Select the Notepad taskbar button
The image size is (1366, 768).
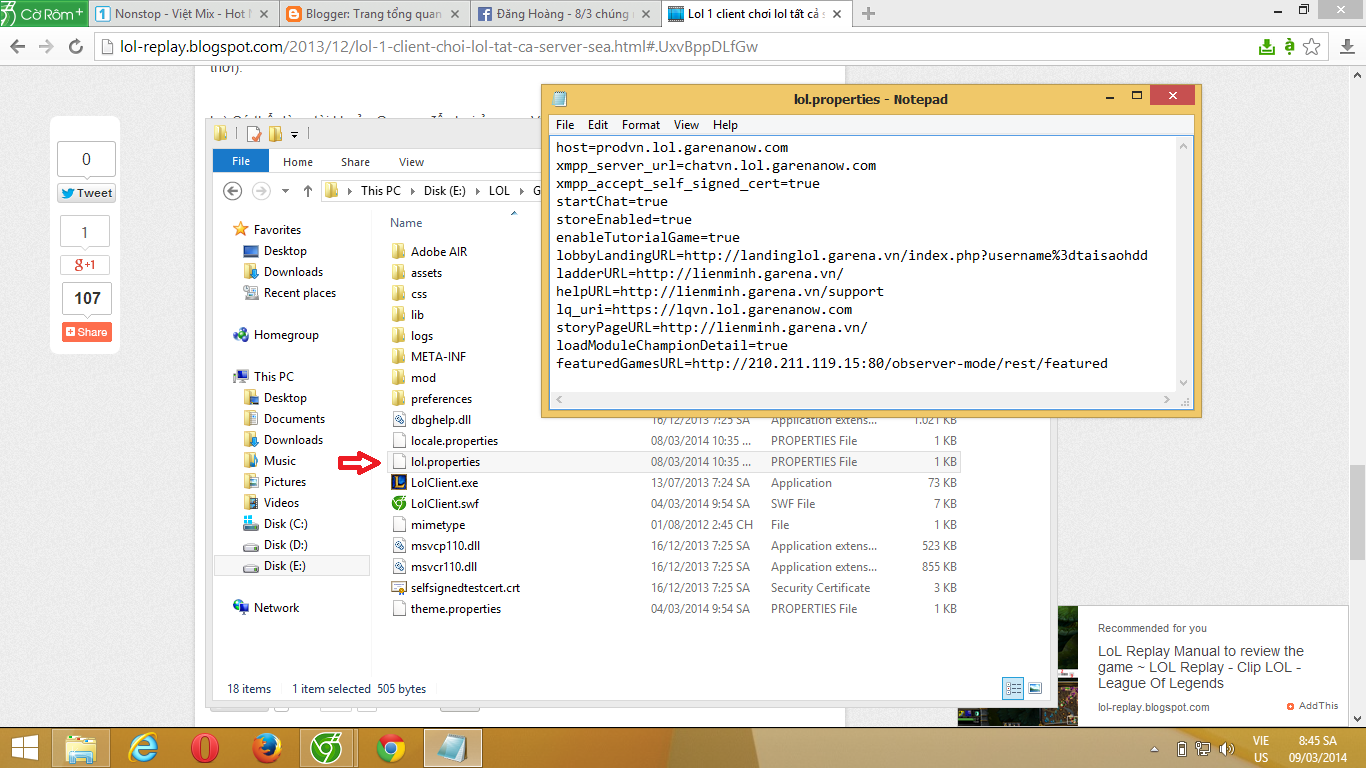(x=452, y=748)
